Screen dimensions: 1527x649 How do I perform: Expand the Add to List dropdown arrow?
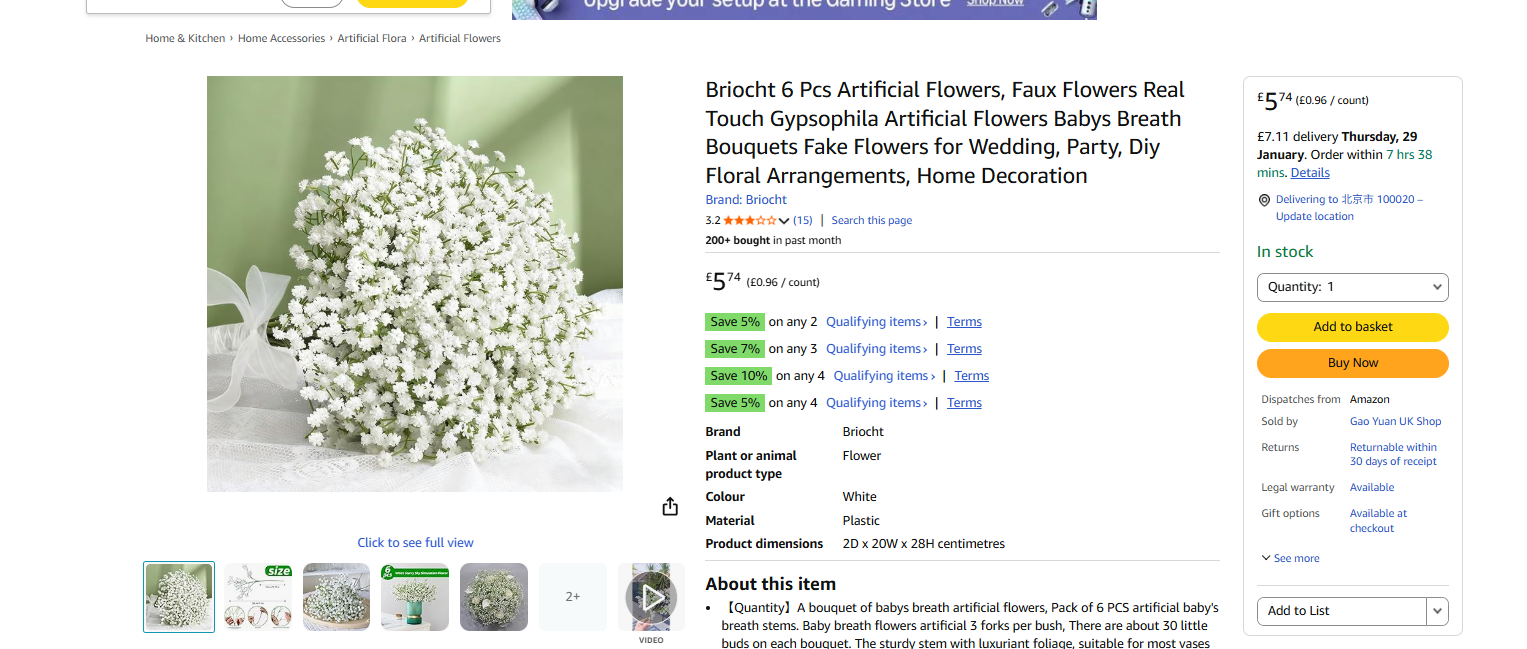click(x=1437, y=611)
